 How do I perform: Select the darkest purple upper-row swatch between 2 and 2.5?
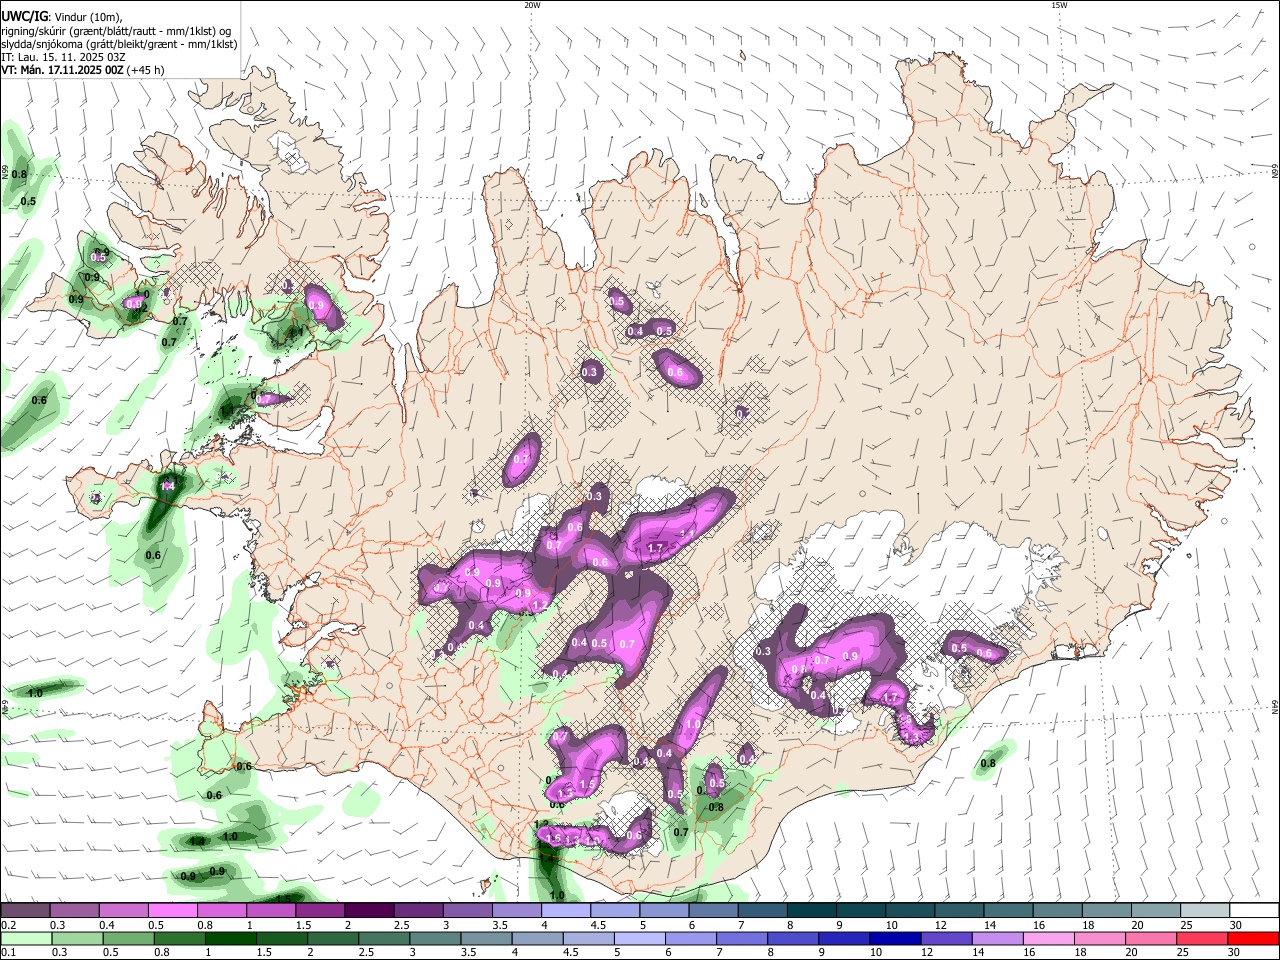[369, 911]
